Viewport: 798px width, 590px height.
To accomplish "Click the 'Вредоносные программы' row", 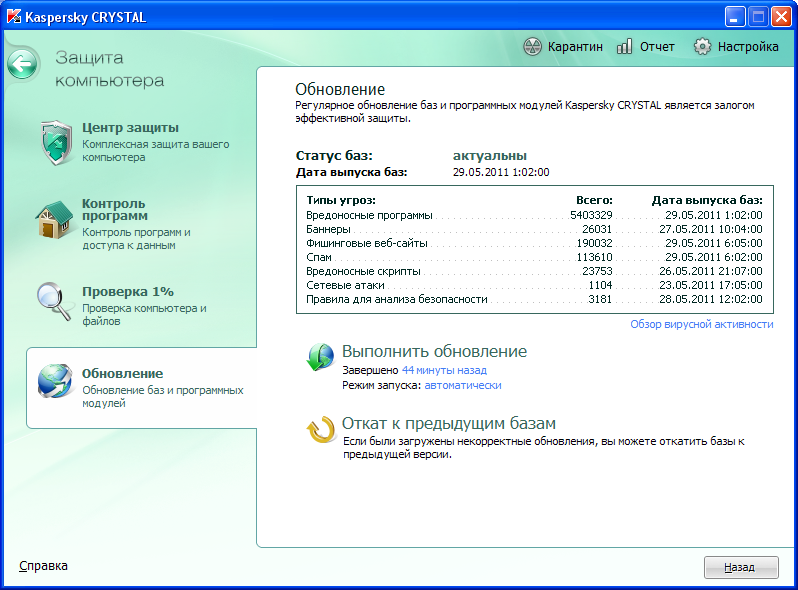I will coord(534,215).
